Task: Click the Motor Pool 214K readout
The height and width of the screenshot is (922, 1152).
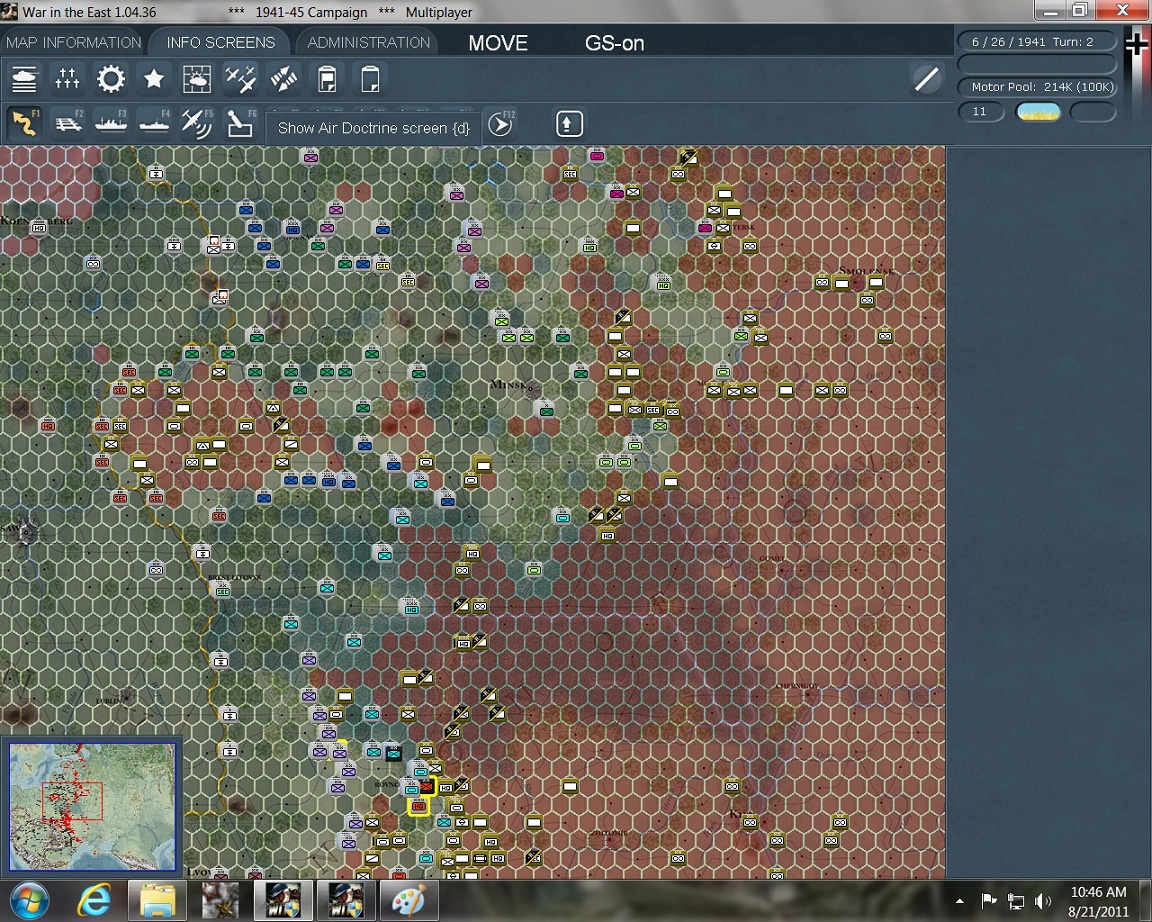Action: click(x=1036, y=87)
